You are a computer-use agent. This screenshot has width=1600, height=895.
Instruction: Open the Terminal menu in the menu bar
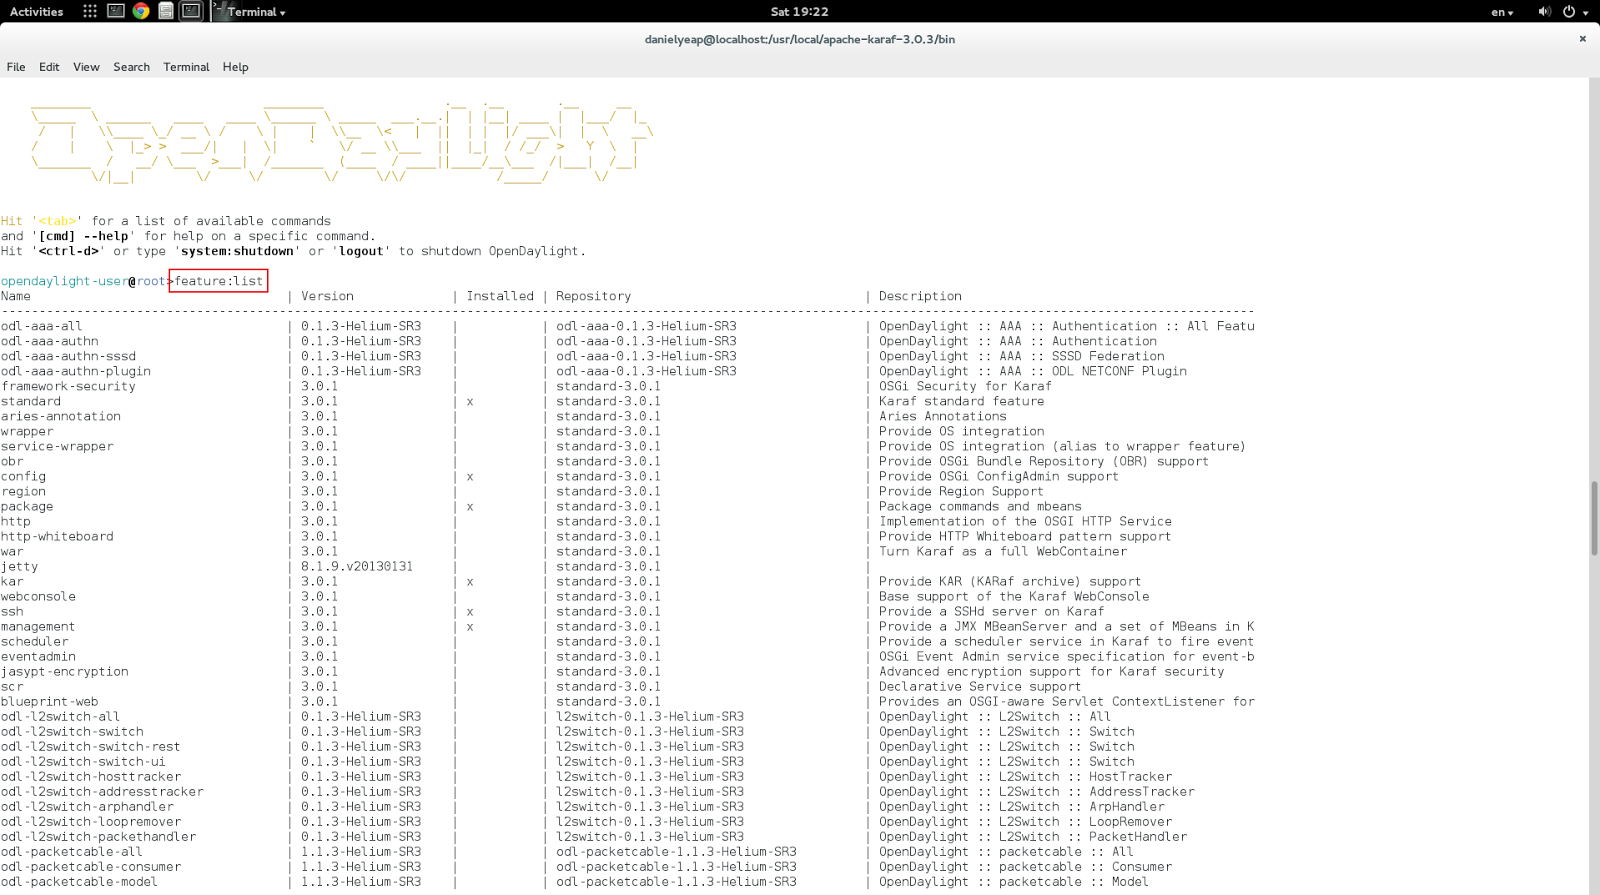pos(186,67)
